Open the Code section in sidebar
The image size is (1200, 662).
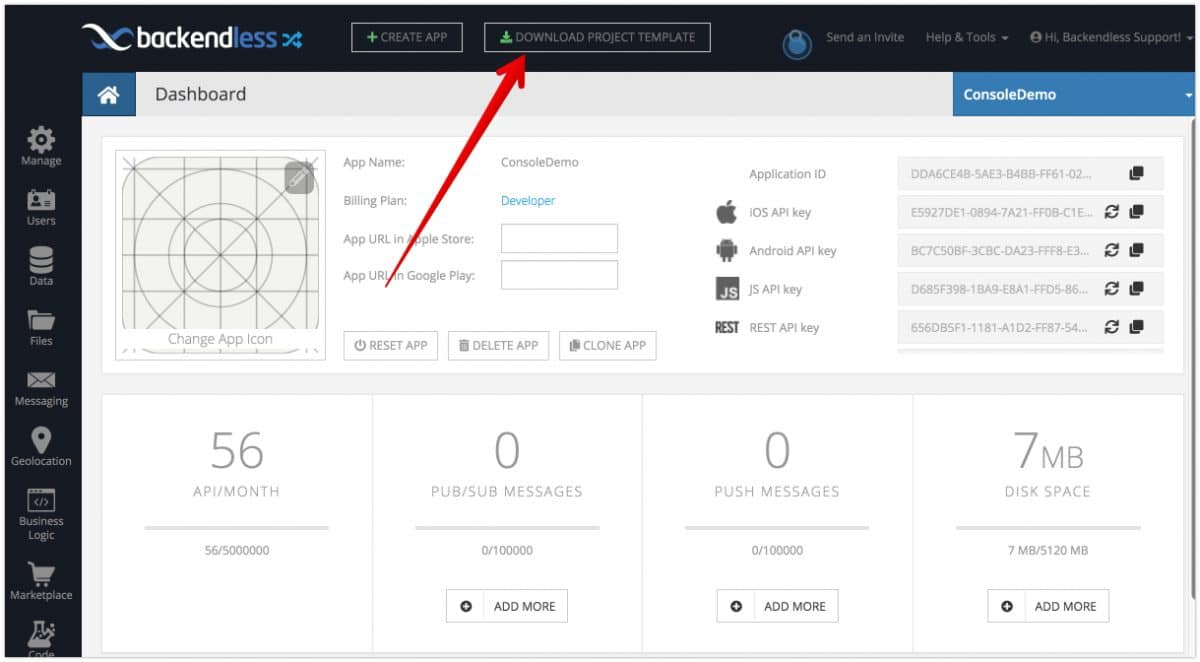(41, 640)
